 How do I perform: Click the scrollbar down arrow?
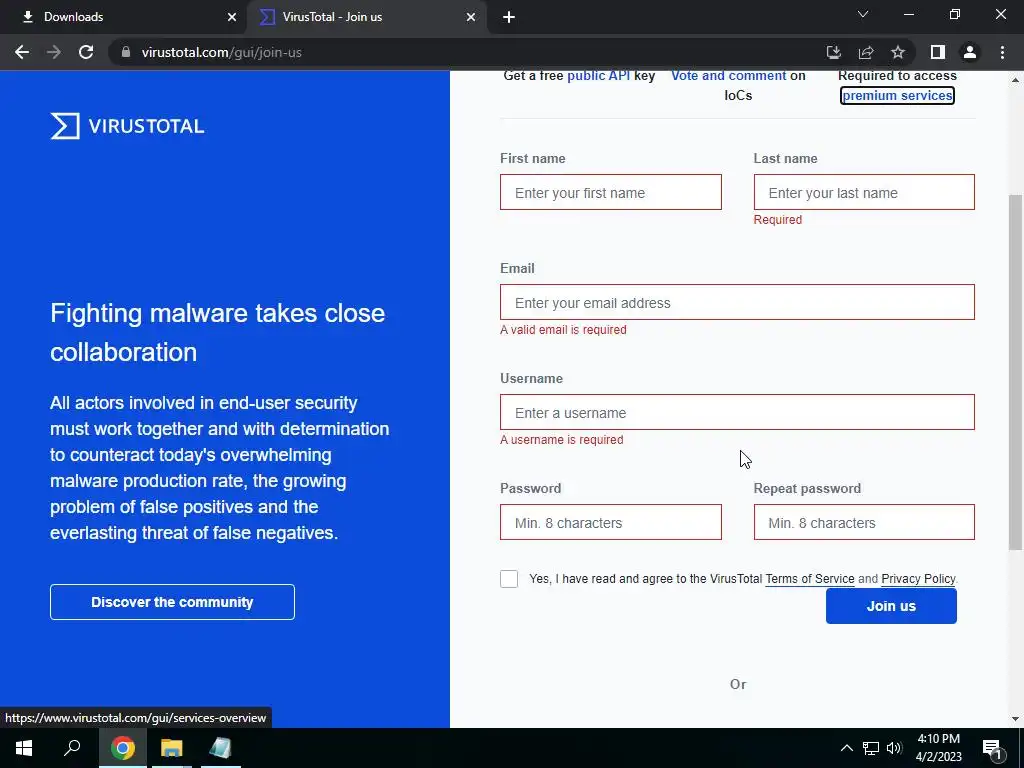(1016, 719)
